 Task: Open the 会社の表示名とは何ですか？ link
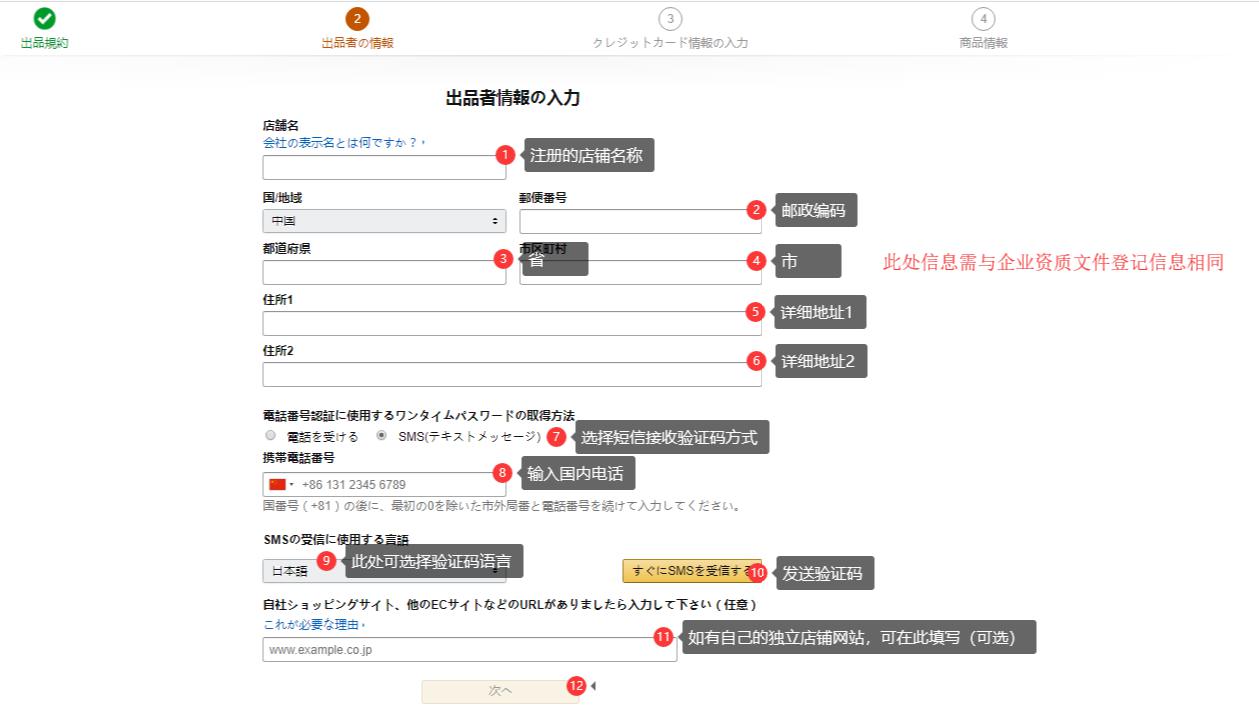click(344, 143)
